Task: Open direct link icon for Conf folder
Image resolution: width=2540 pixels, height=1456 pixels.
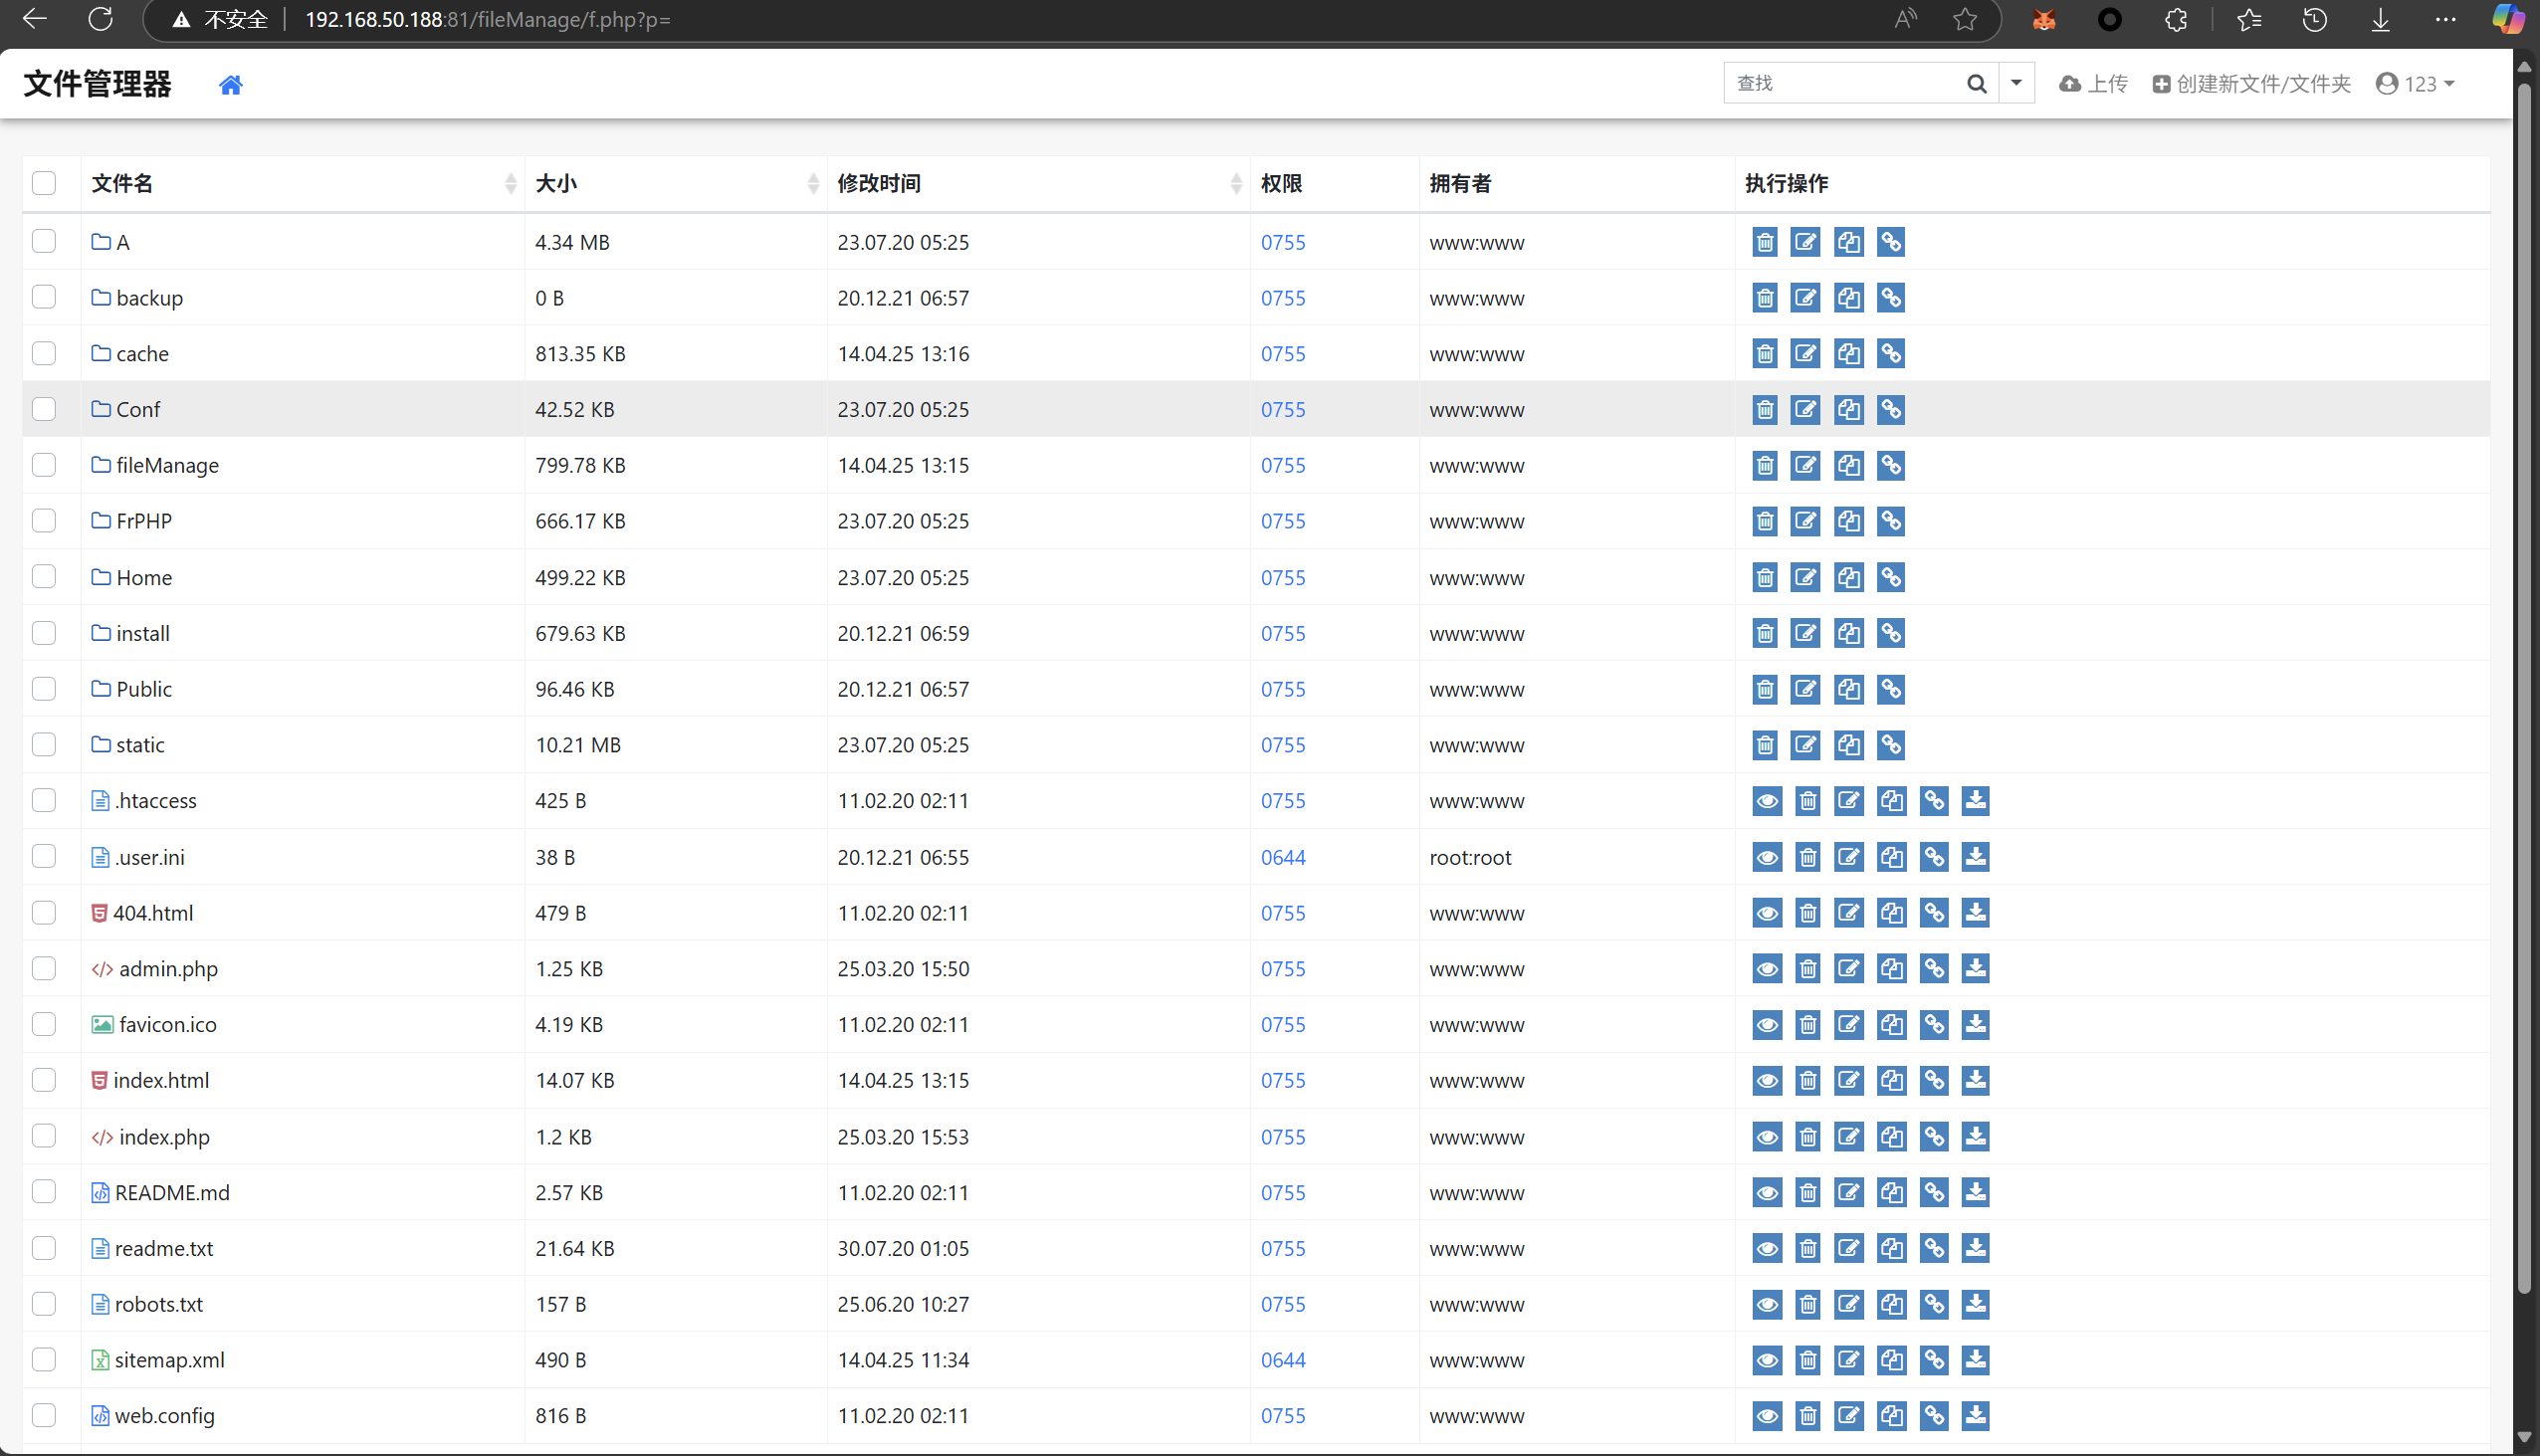Action: point(1890,410)
